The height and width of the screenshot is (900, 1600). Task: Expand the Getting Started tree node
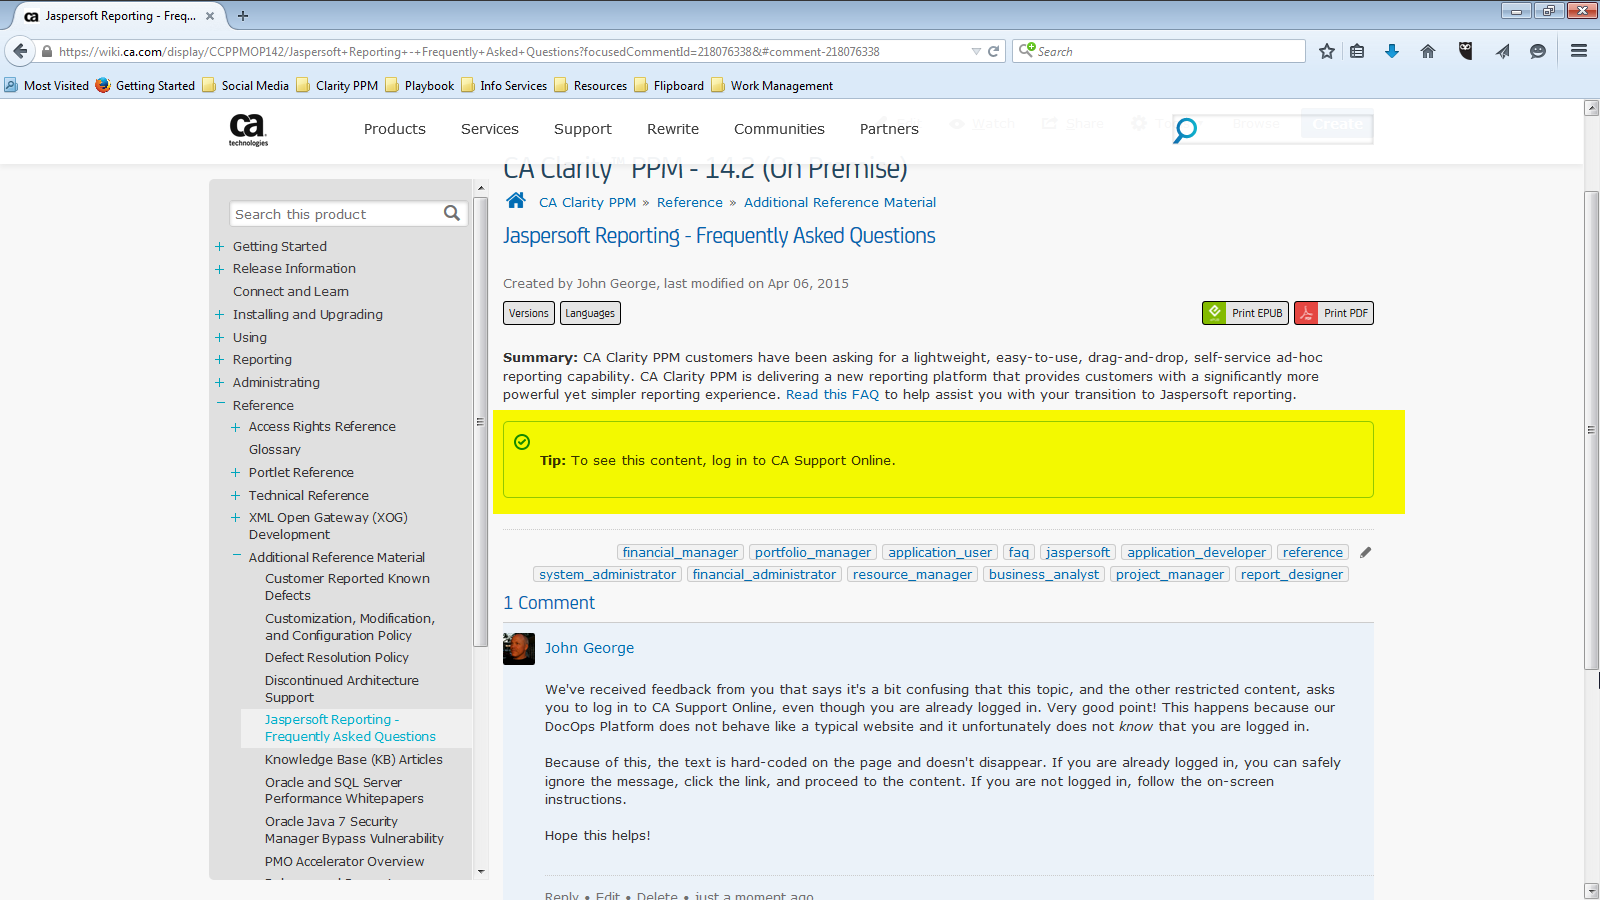[219, 246]
